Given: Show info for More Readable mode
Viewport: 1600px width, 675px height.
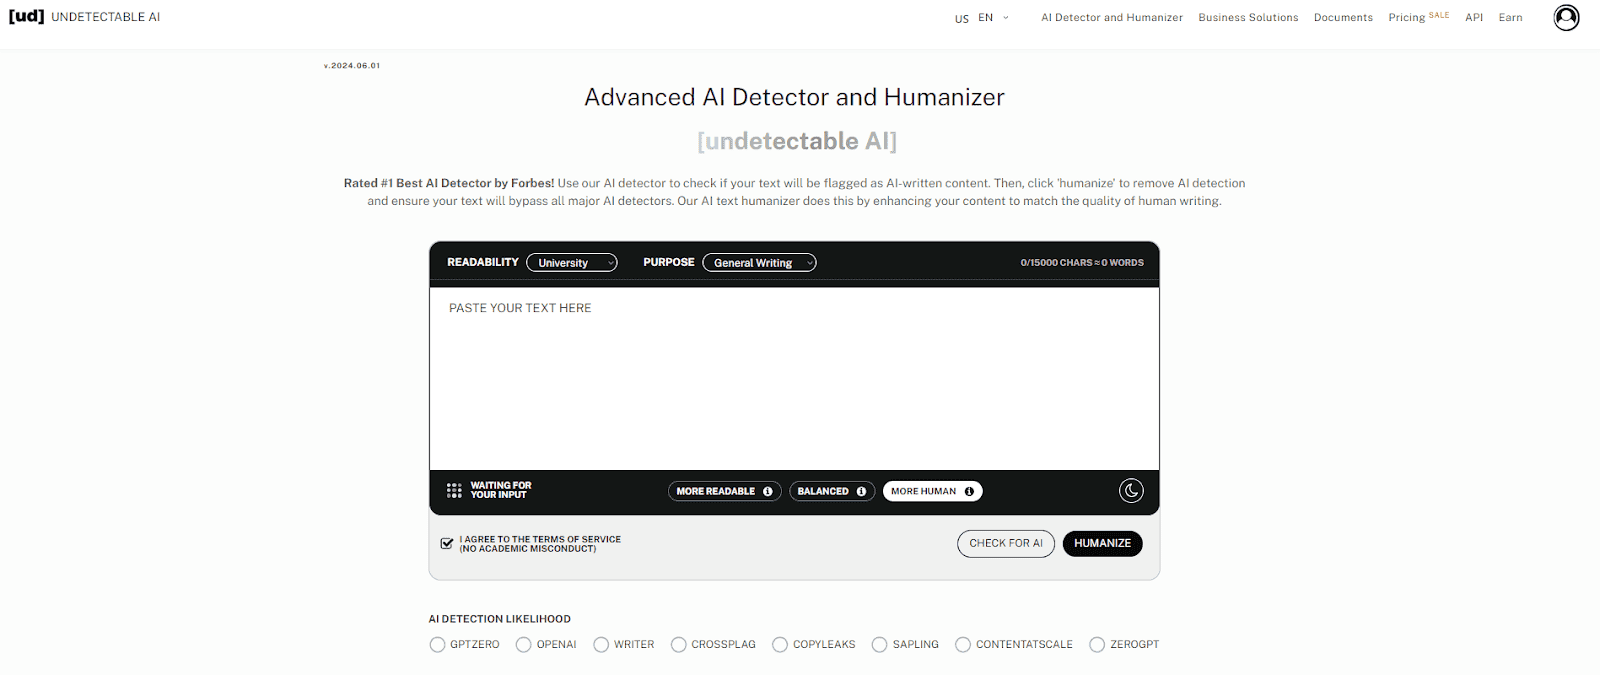Looking at the screenshot, I should click(x=768, y=491).
